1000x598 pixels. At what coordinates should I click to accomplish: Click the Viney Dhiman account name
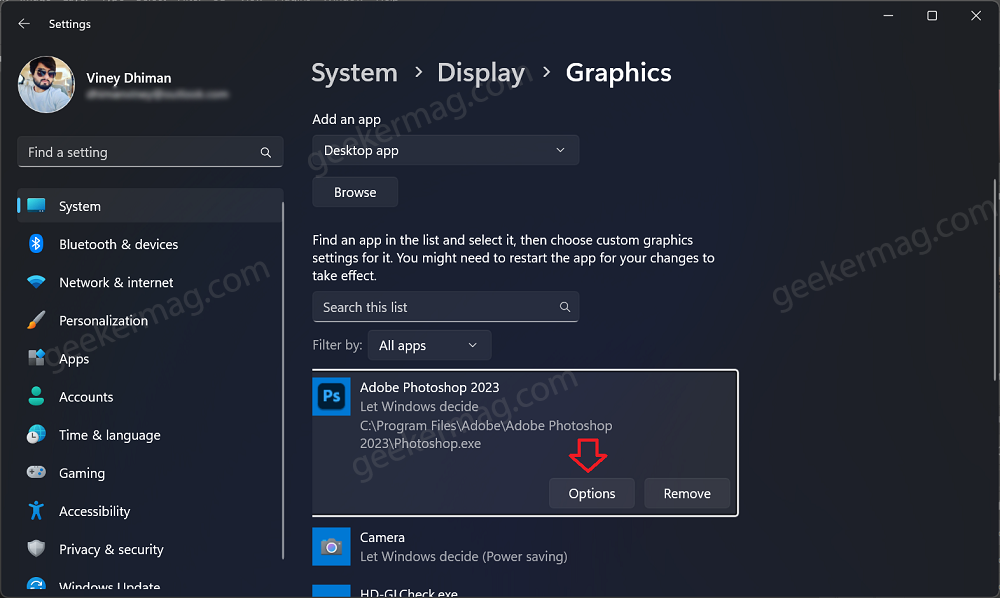point(129,78)
